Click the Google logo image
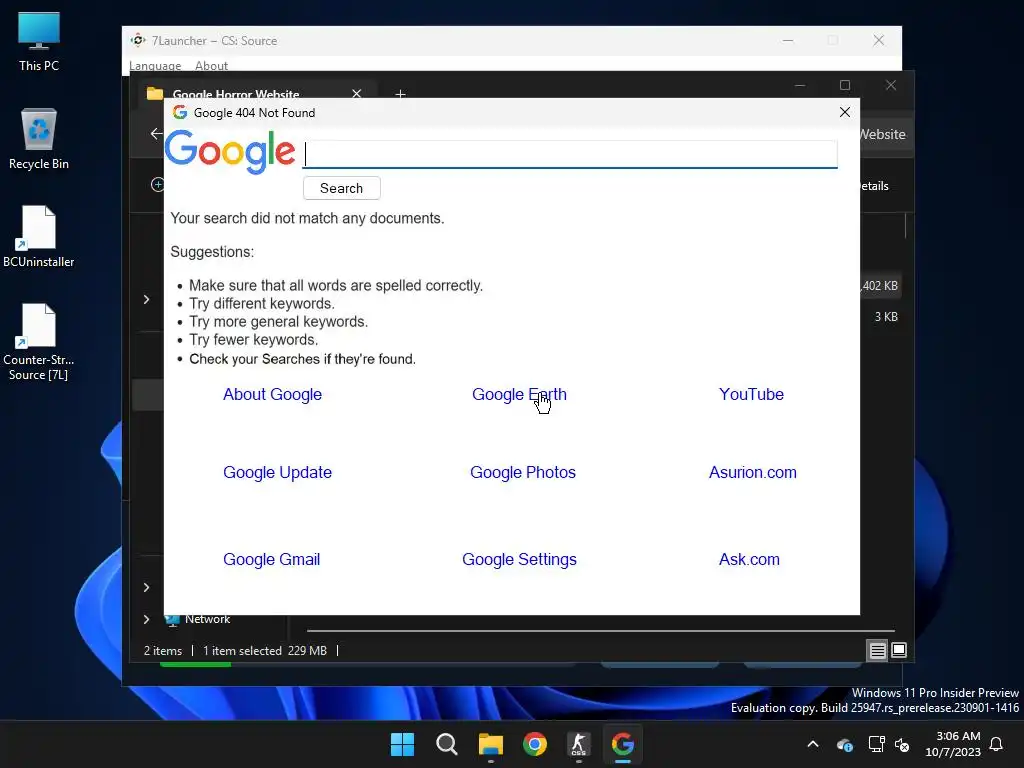The height and width of the screenshot is (768, 1024). [230, 152]
